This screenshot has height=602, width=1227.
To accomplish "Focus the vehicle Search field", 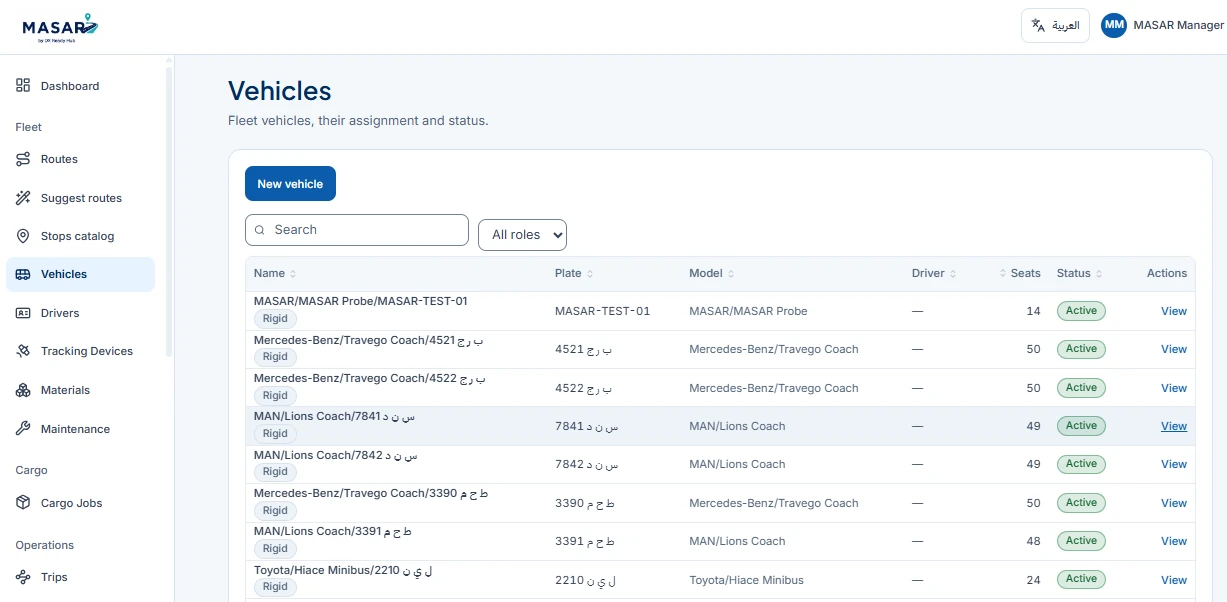I will (357, 230).
